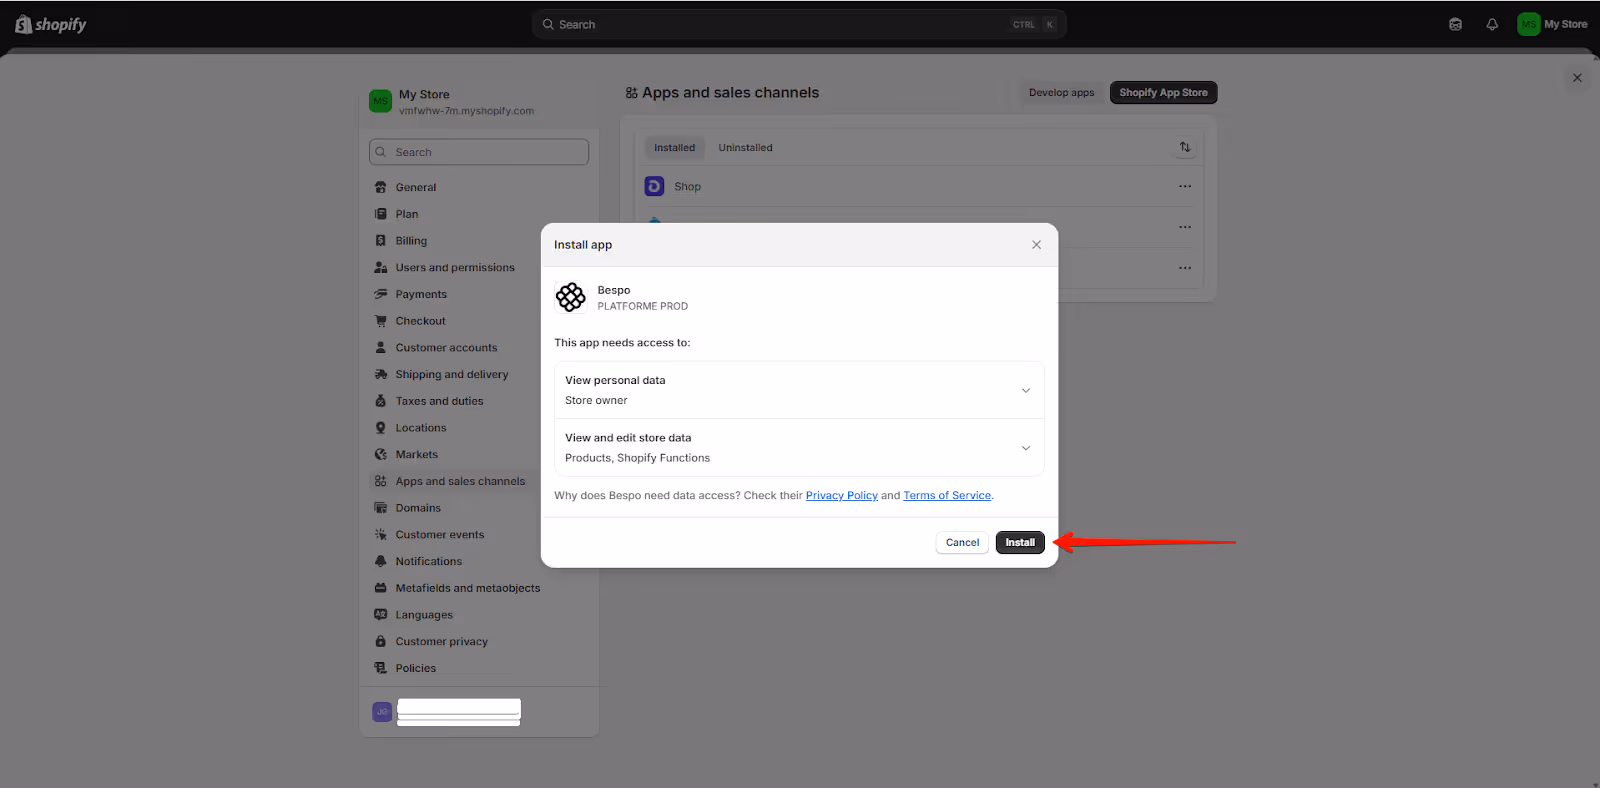Close the Install app dialog
The image size is (1600, 788).
[x=1036, y=245]
